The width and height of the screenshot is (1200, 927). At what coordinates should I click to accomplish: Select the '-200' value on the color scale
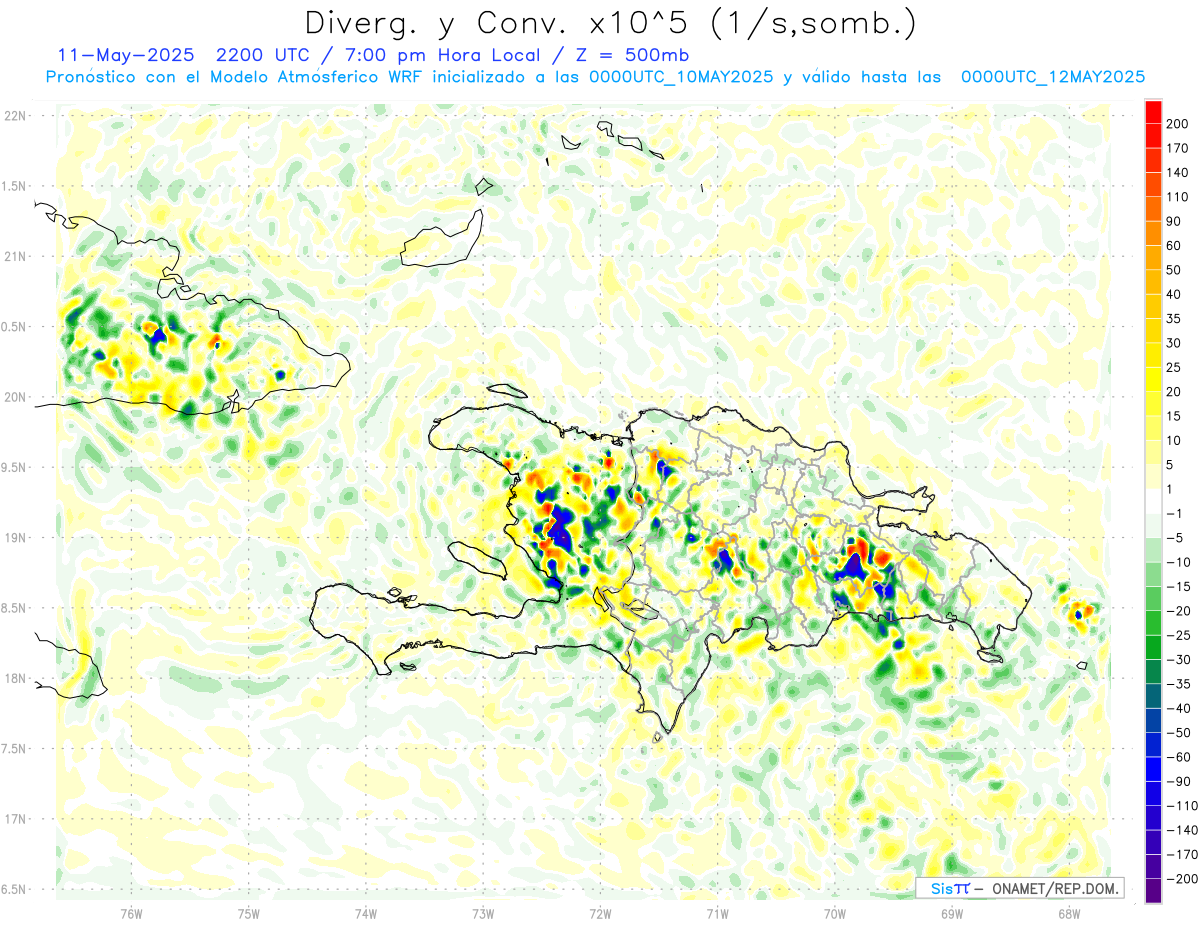(1181, 879)
